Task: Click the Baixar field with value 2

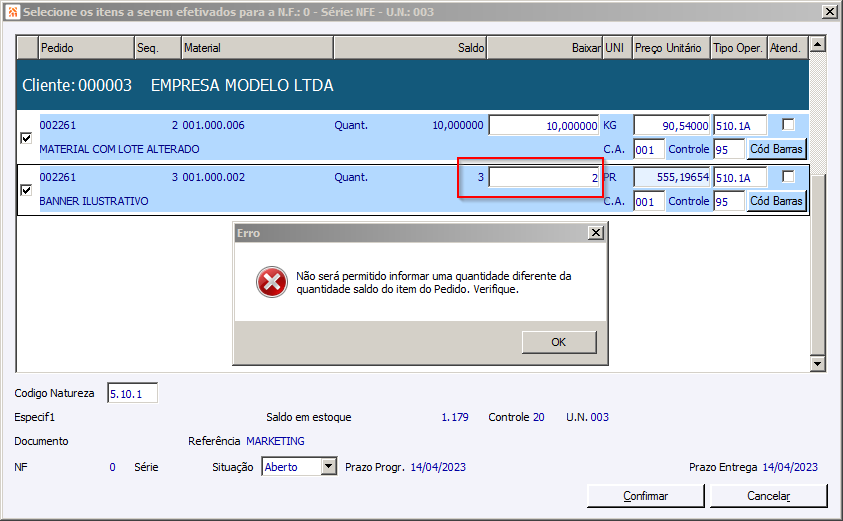Action: pyautogui.click(x=544, y=177)
